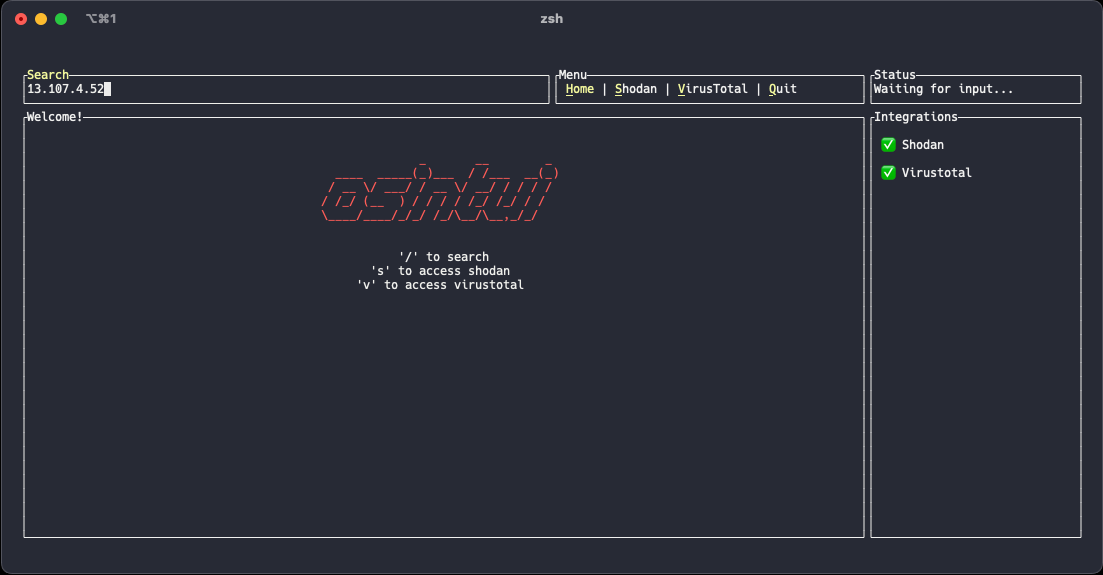Viewport: 1103px width, 575px height.
Task: Click the zsh window title
Action: (x=552, y=19)
